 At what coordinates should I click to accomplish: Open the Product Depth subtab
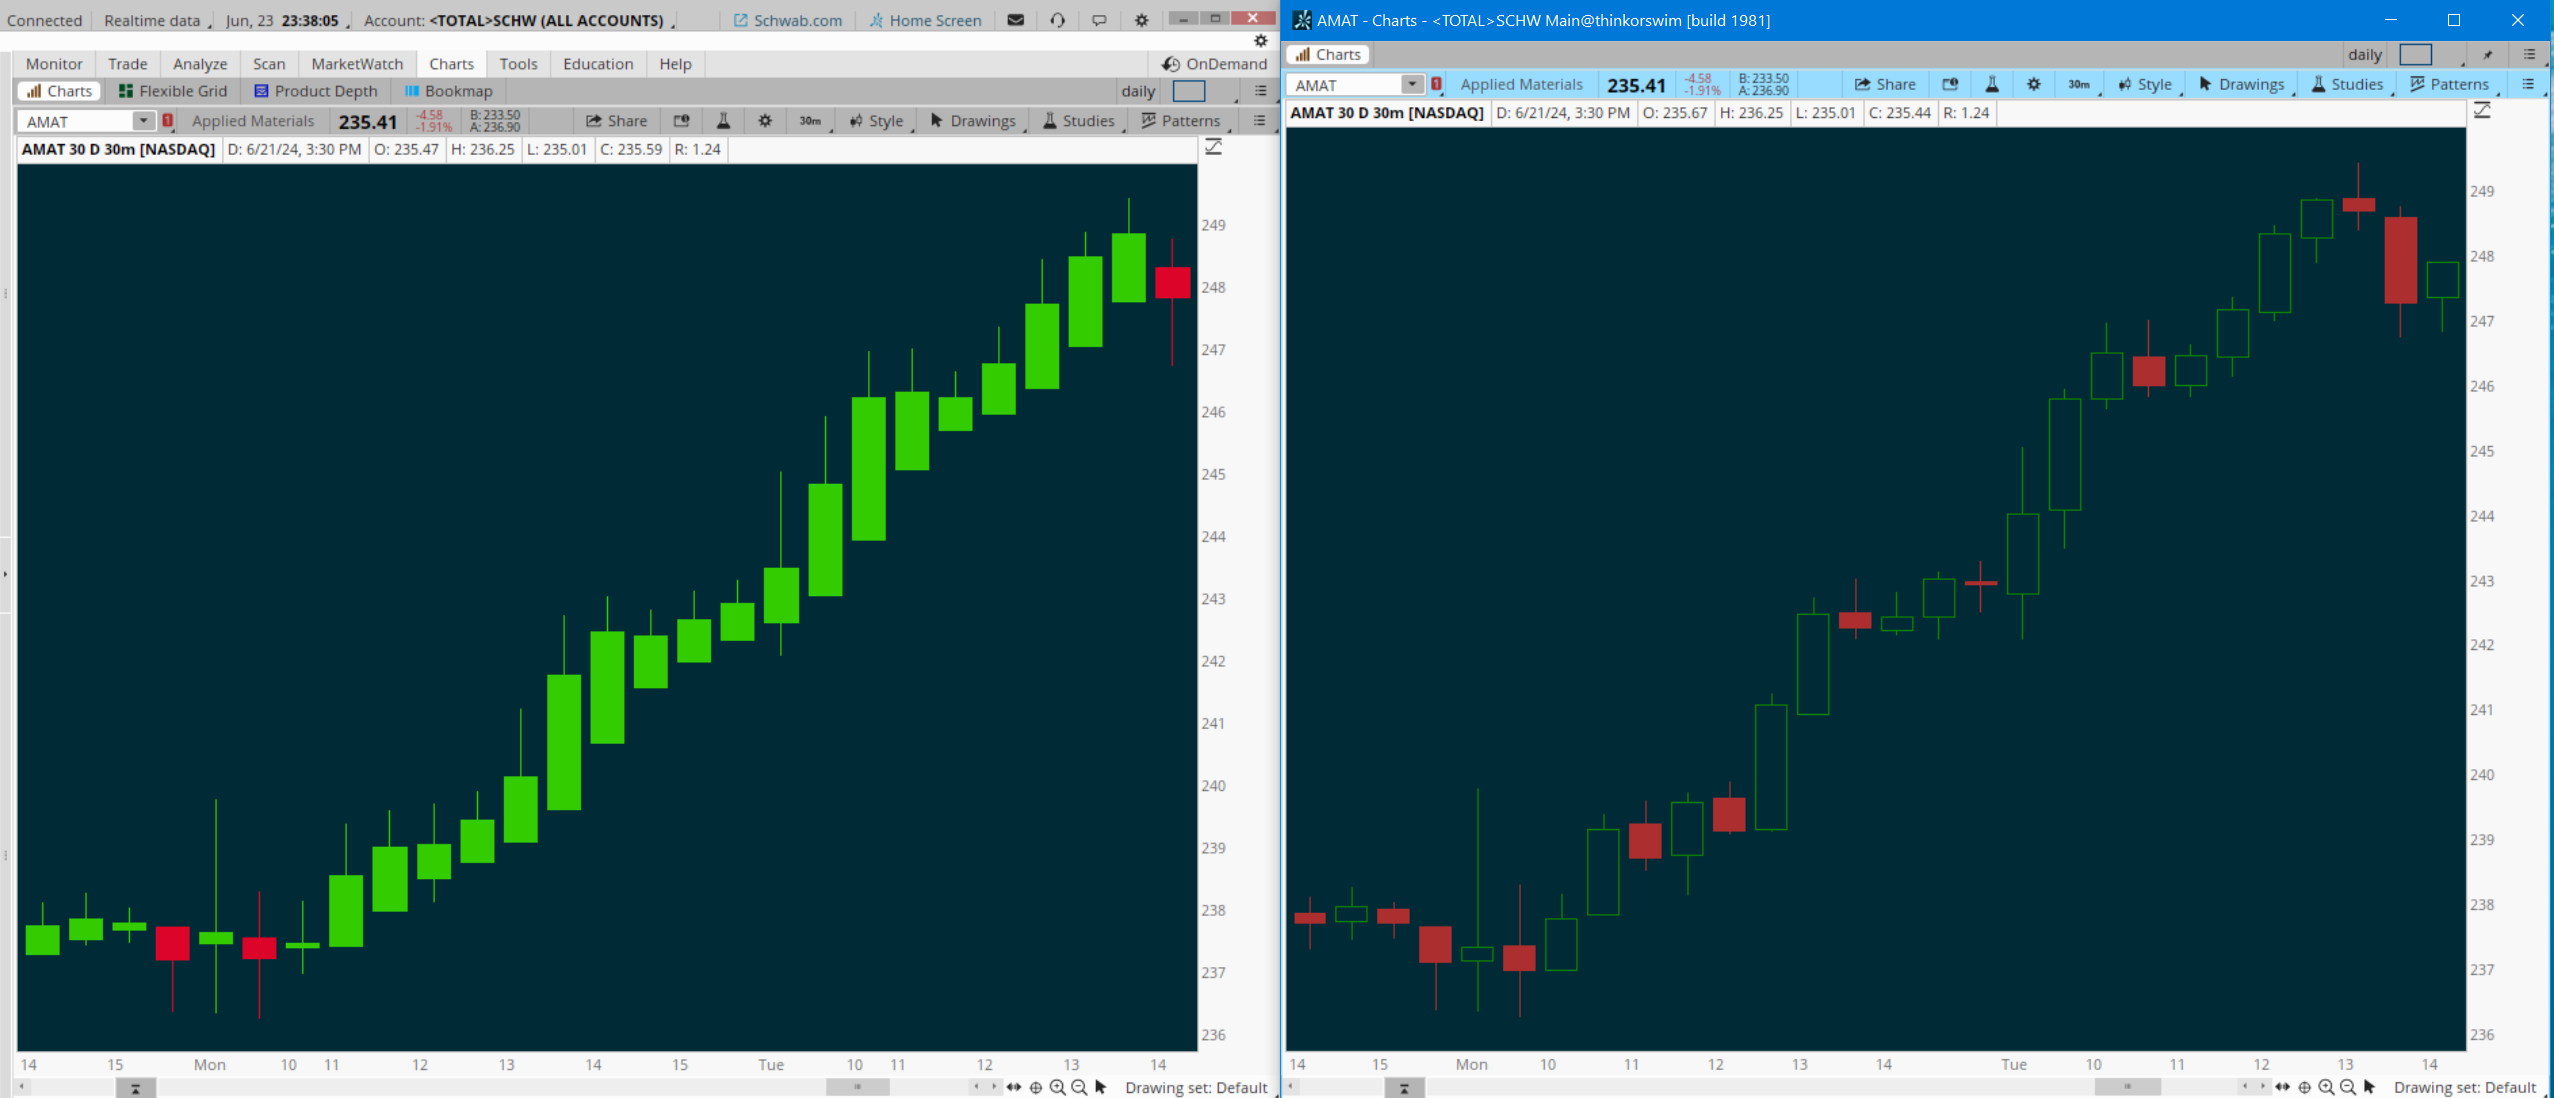(316, 91)
